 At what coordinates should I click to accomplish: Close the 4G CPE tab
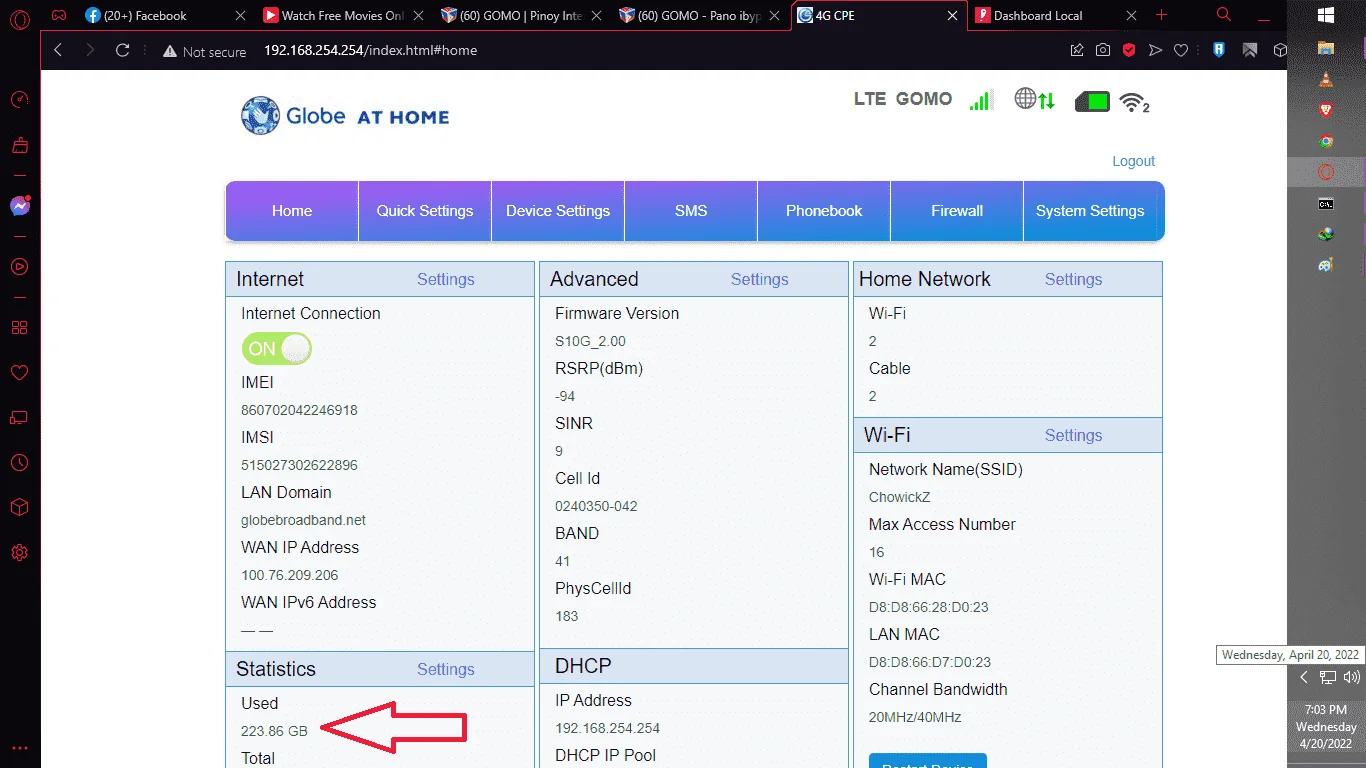(x=952, y=16)
